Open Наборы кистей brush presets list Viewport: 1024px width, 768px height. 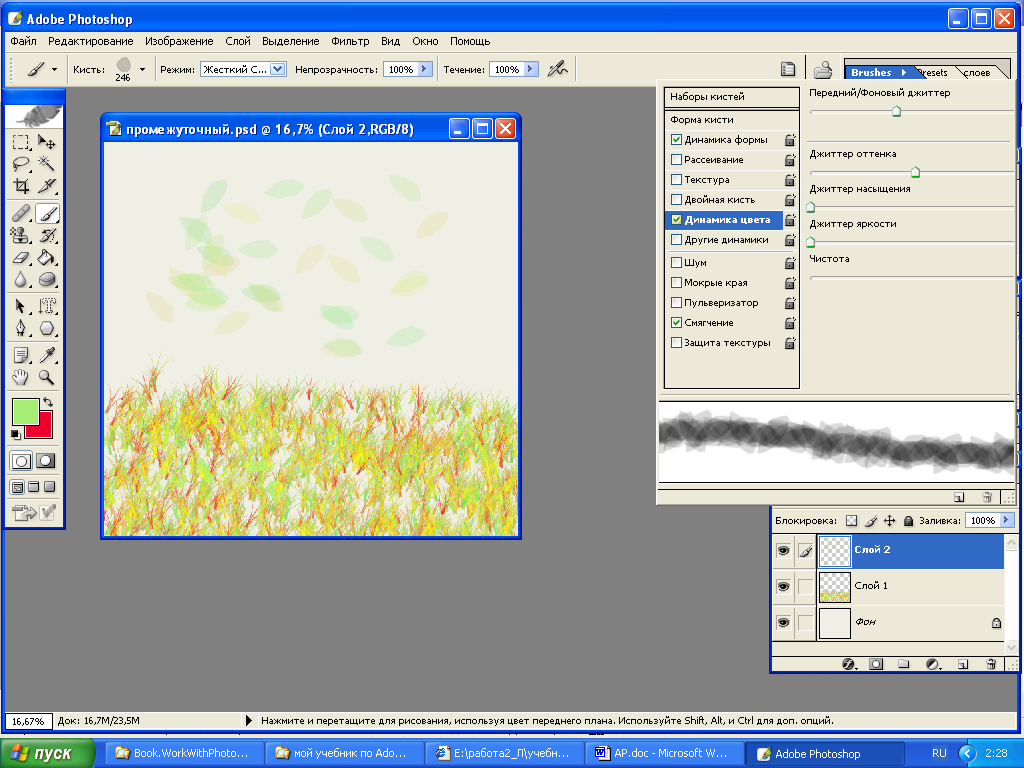[x=707, y=97]
